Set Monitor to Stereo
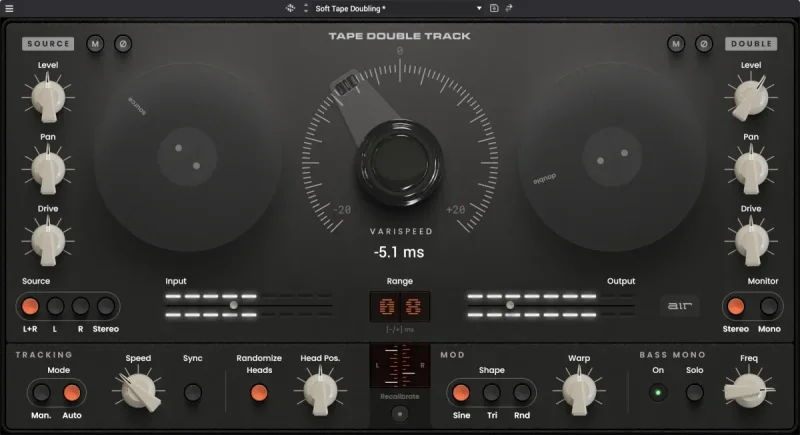Screen dimensions: 800x435 tap(735, 306)
